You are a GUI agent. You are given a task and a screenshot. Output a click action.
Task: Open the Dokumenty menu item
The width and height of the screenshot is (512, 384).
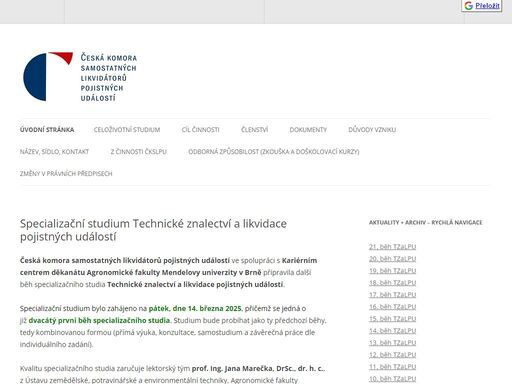click(x=308, y=130)
